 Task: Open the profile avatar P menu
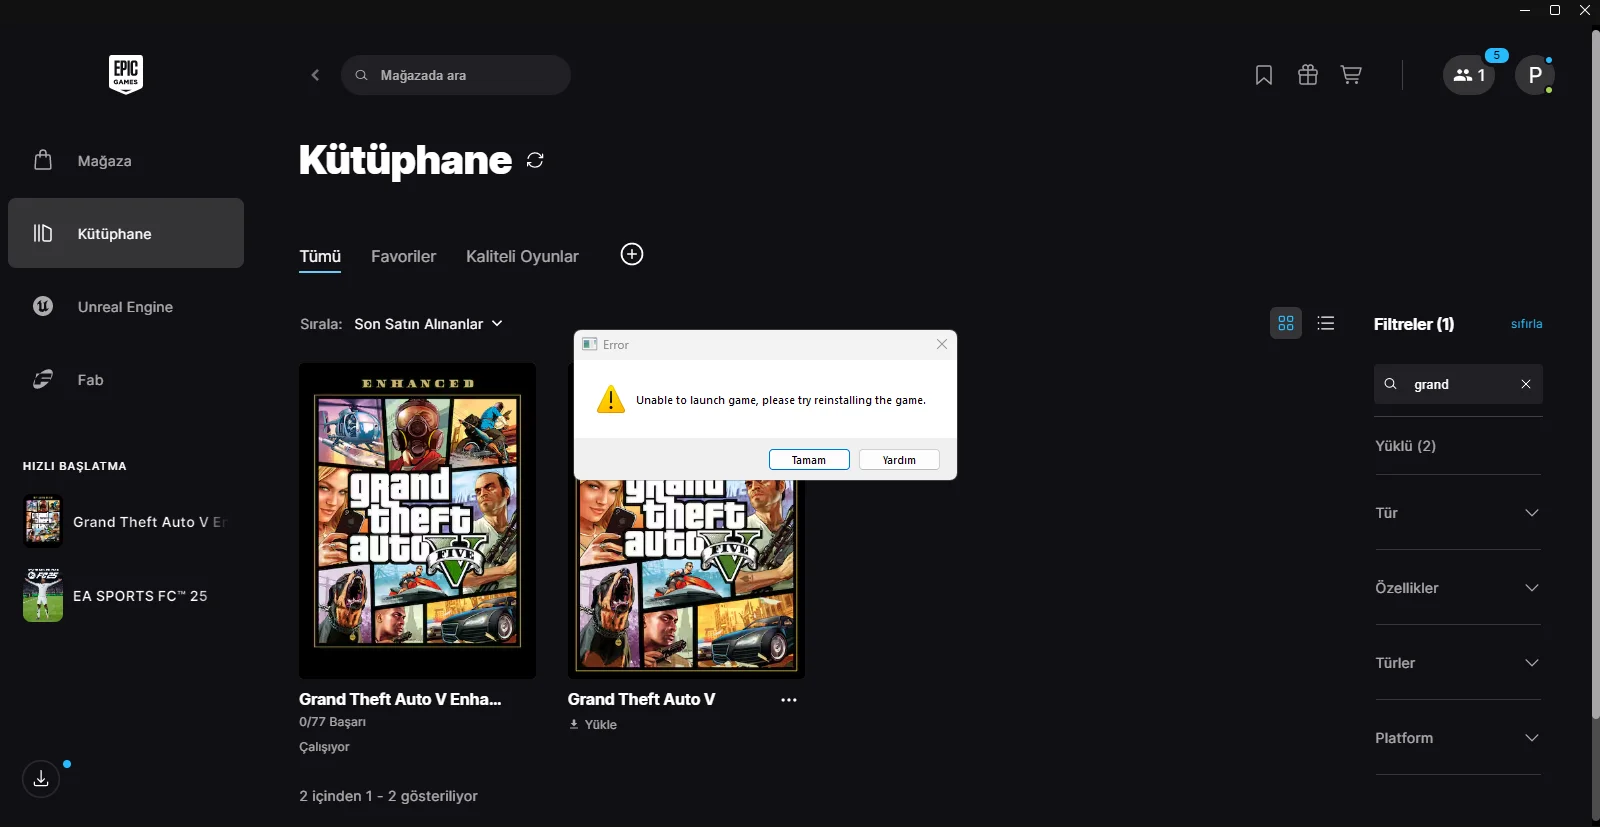[1535, 75]
